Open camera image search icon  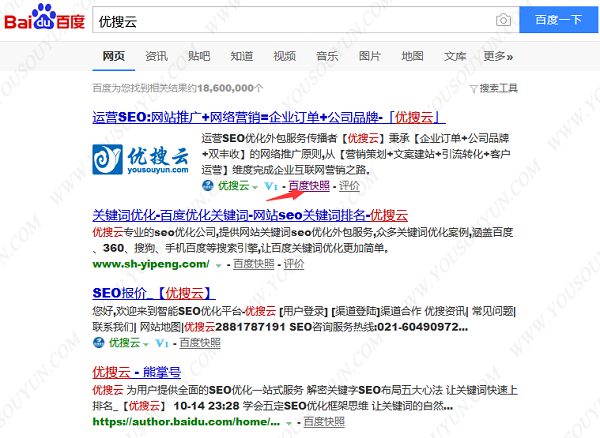point(503,20)
